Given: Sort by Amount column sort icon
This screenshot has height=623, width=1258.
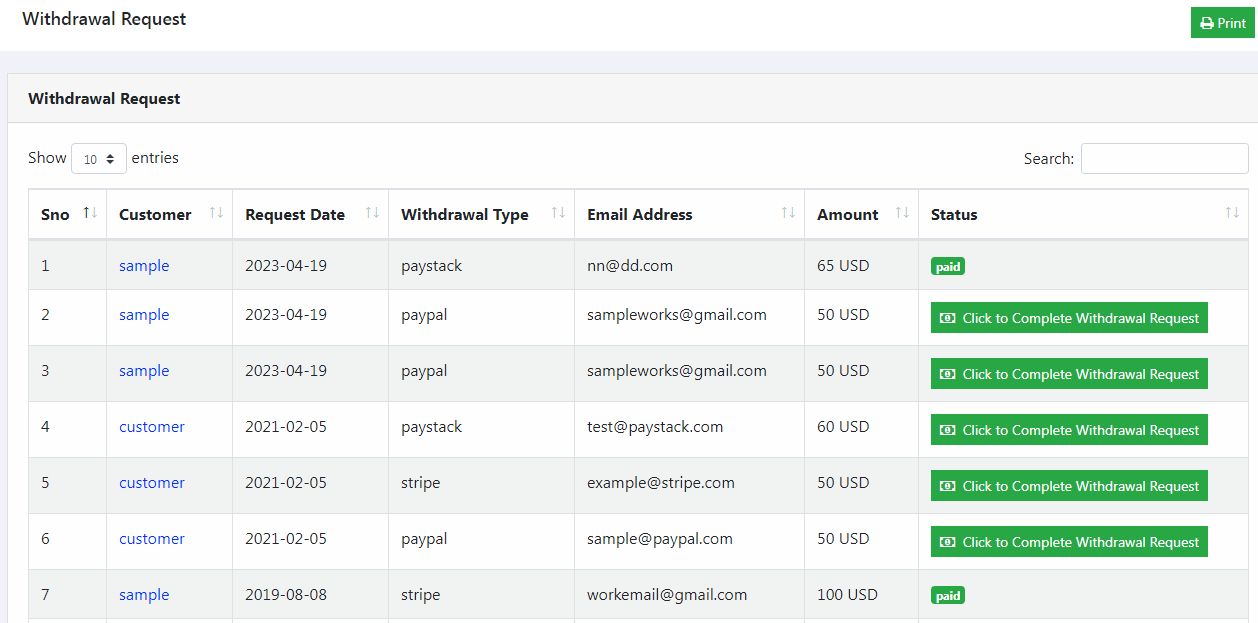Looking at the screenshot, I should (x=902, y=213).
